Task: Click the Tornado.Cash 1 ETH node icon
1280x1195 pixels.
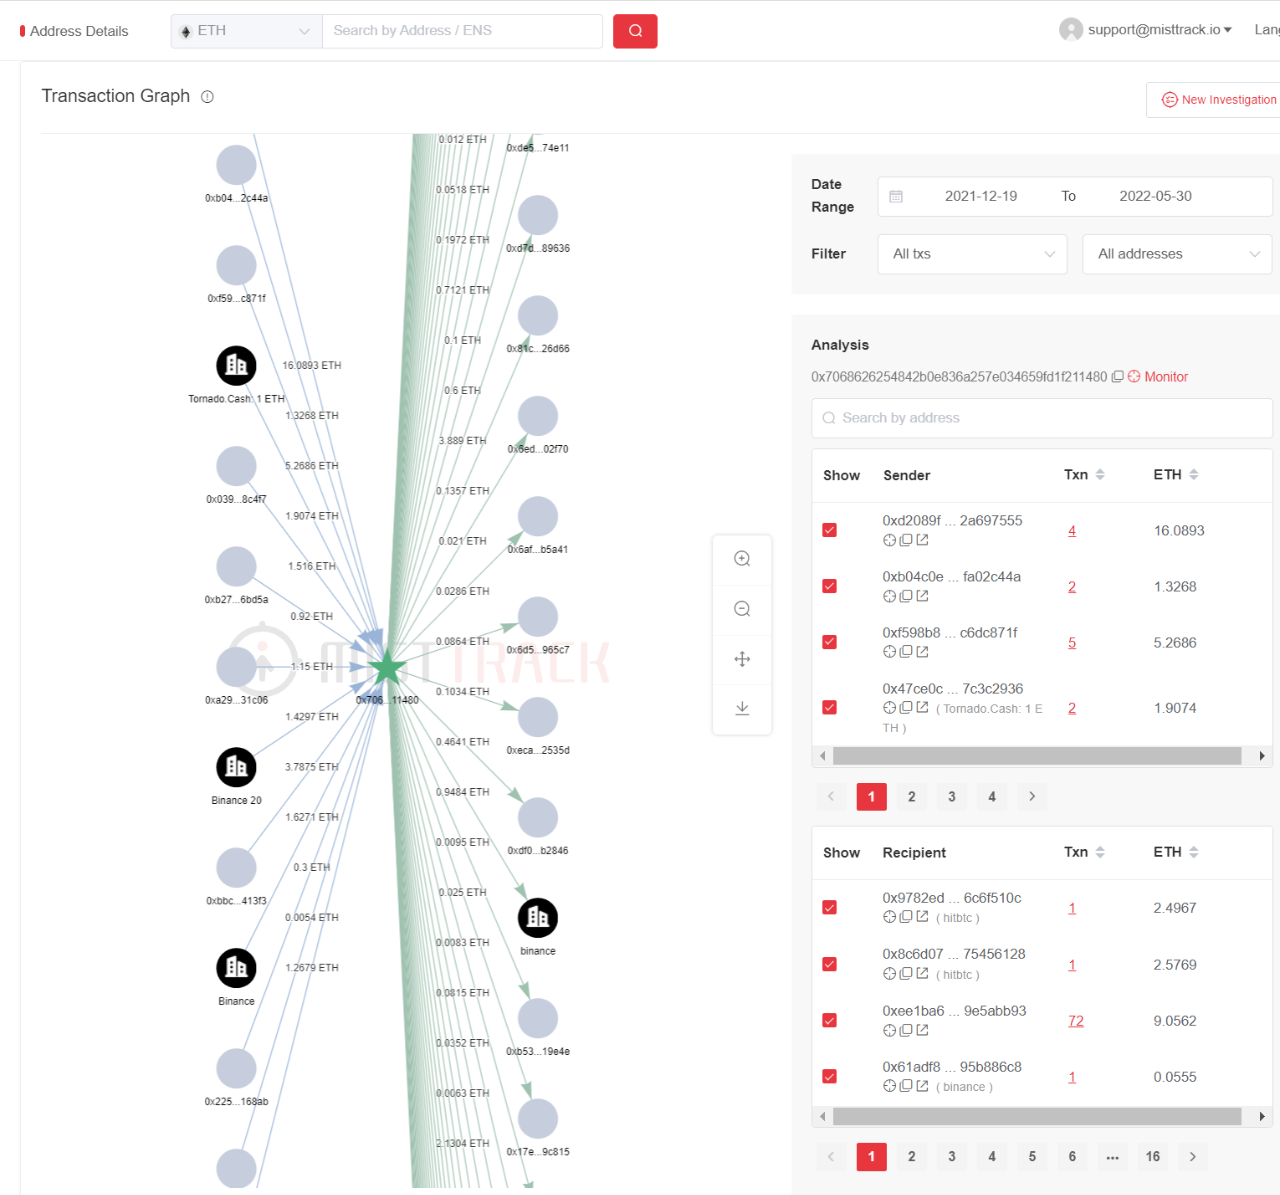Action: [236, 366]
